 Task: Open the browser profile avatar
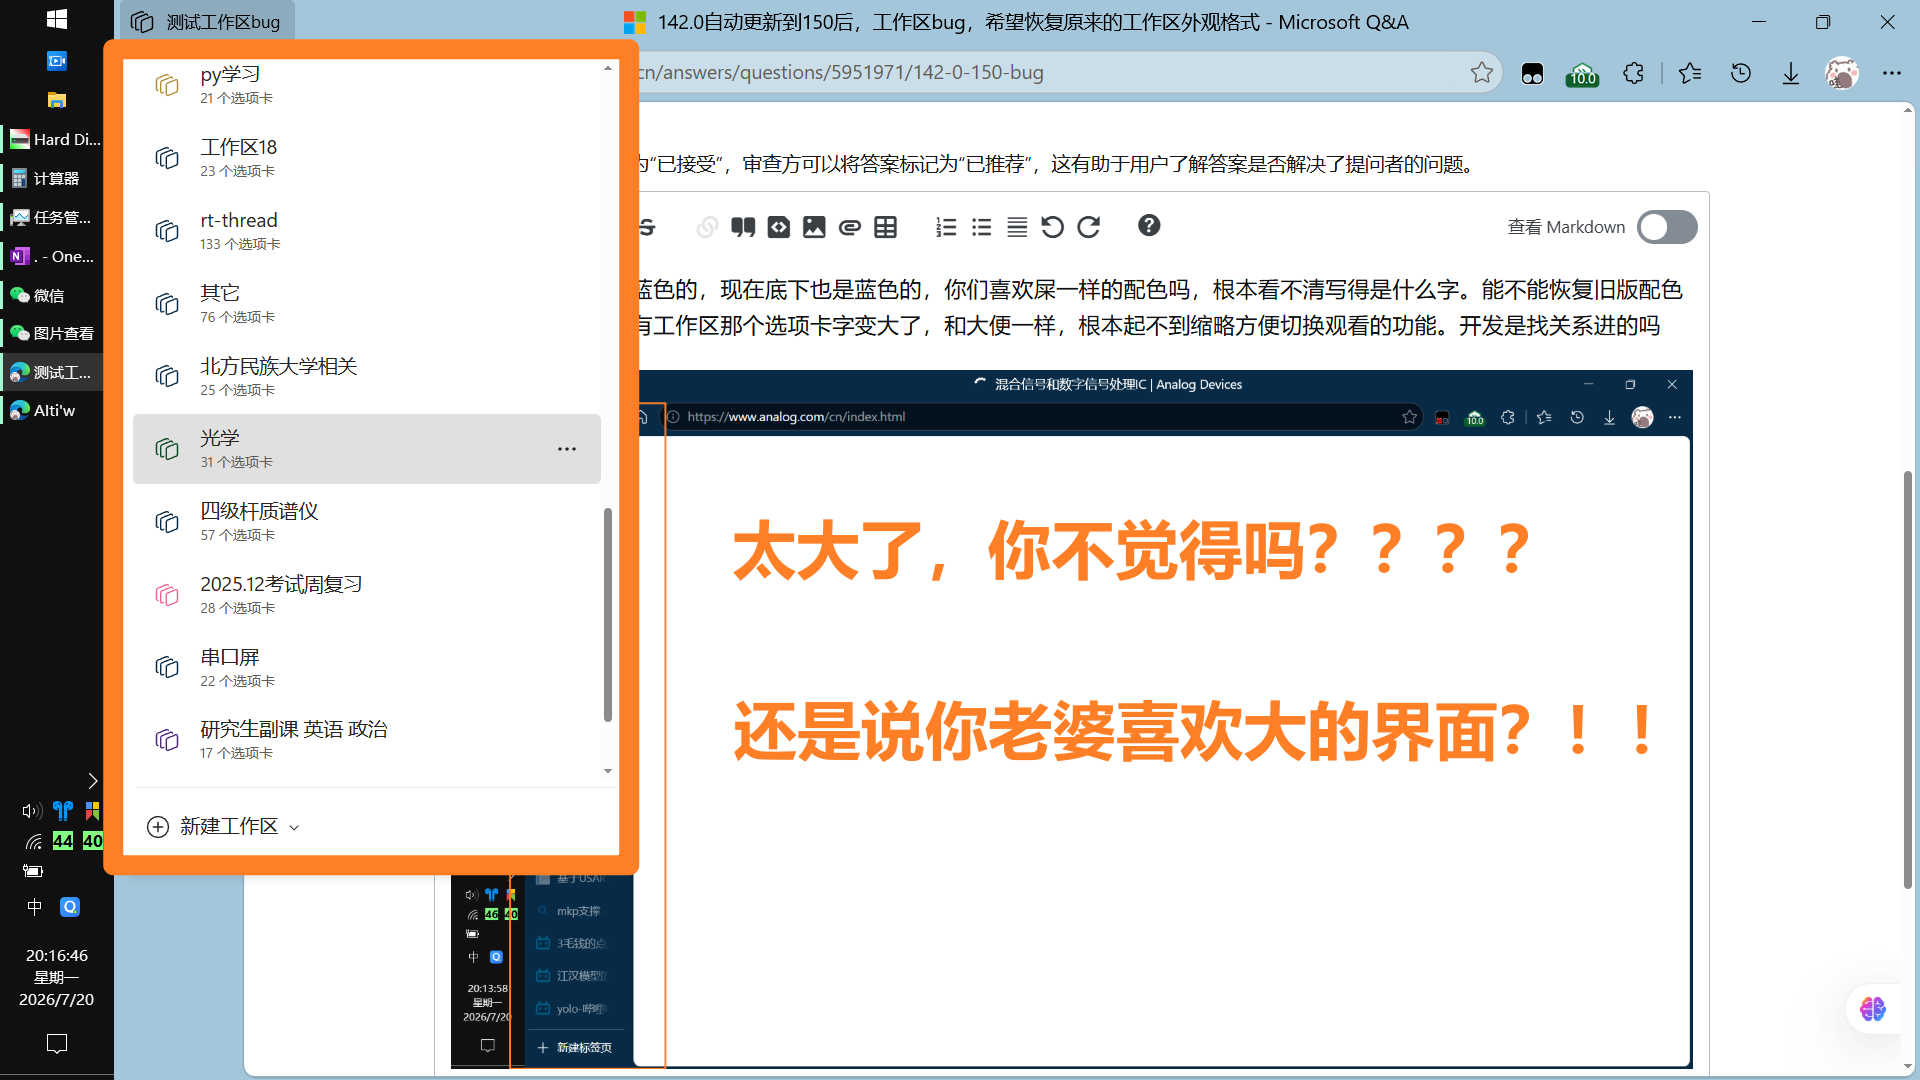[x=1842, y=73]
